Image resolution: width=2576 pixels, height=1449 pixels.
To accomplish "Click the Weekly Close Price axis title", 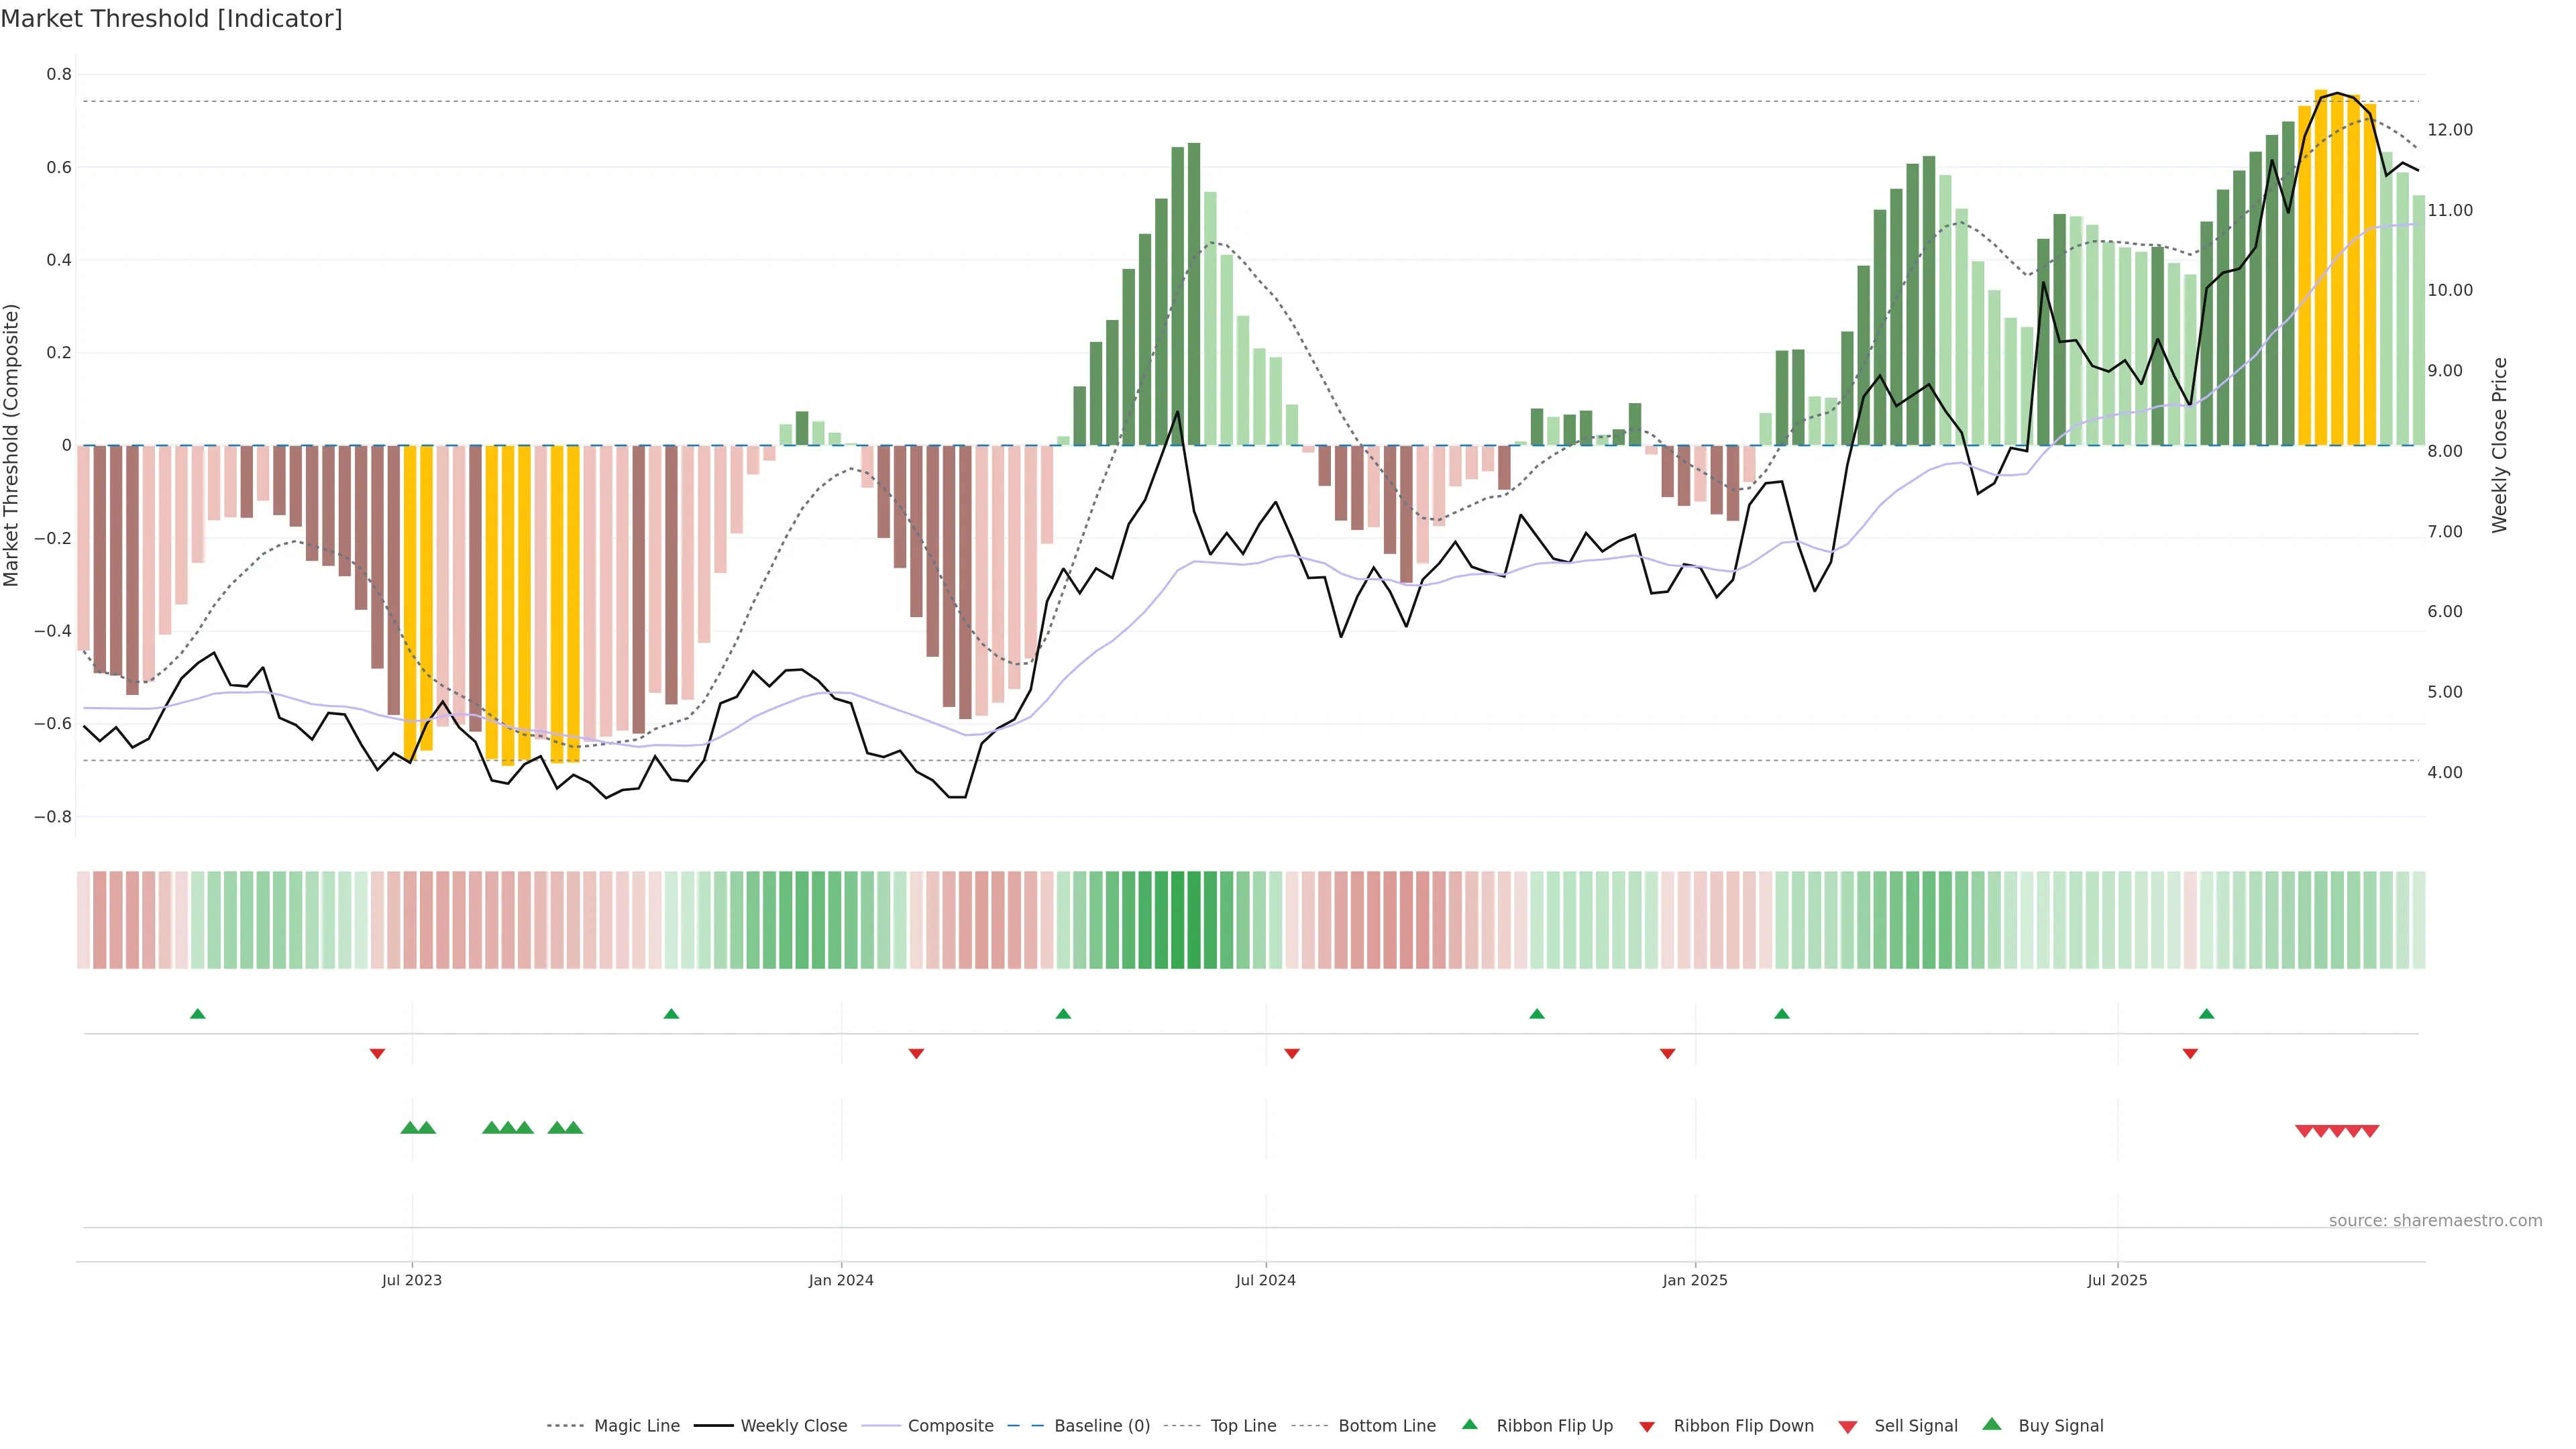I will pyautogui.click(x=2499, y=445).
